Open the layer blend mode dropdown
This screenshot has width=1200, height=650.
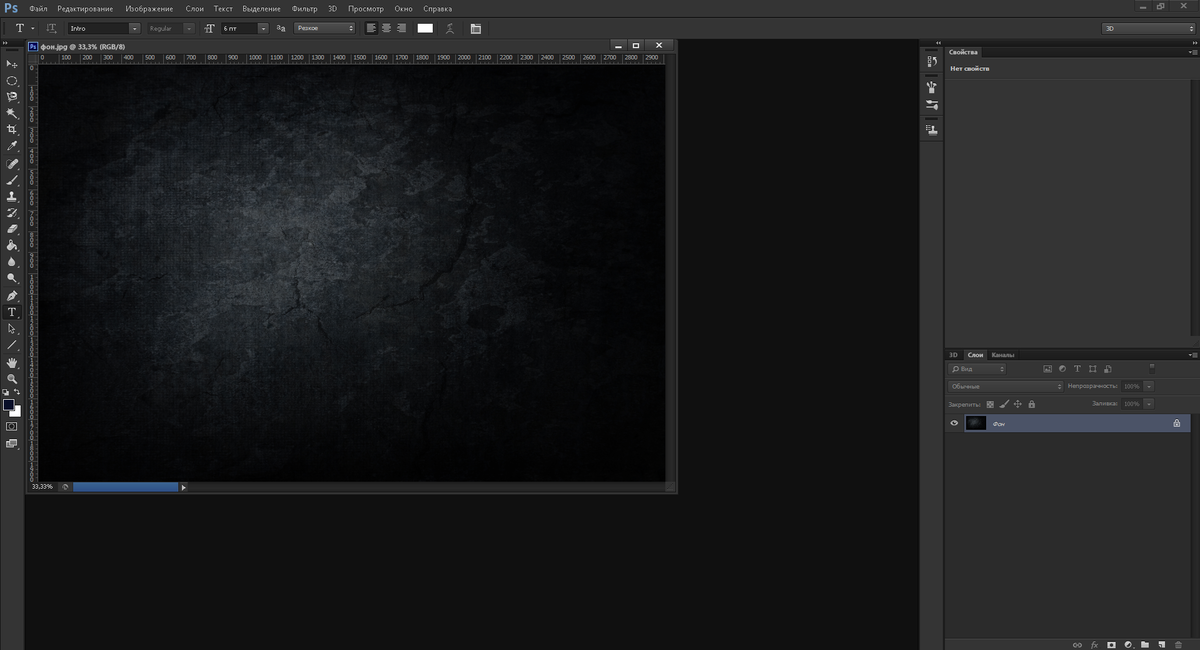point(1006,386)
